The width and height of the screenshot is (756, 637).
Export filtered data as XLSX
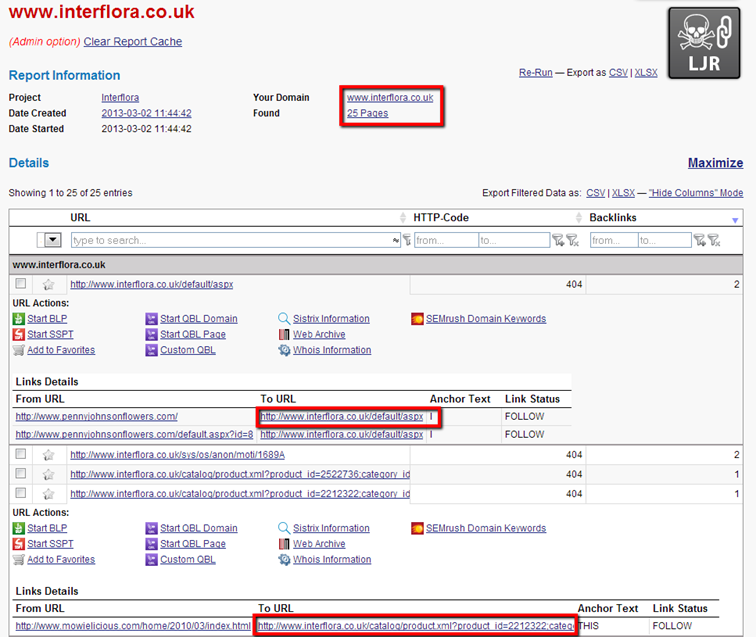[623, 193]
